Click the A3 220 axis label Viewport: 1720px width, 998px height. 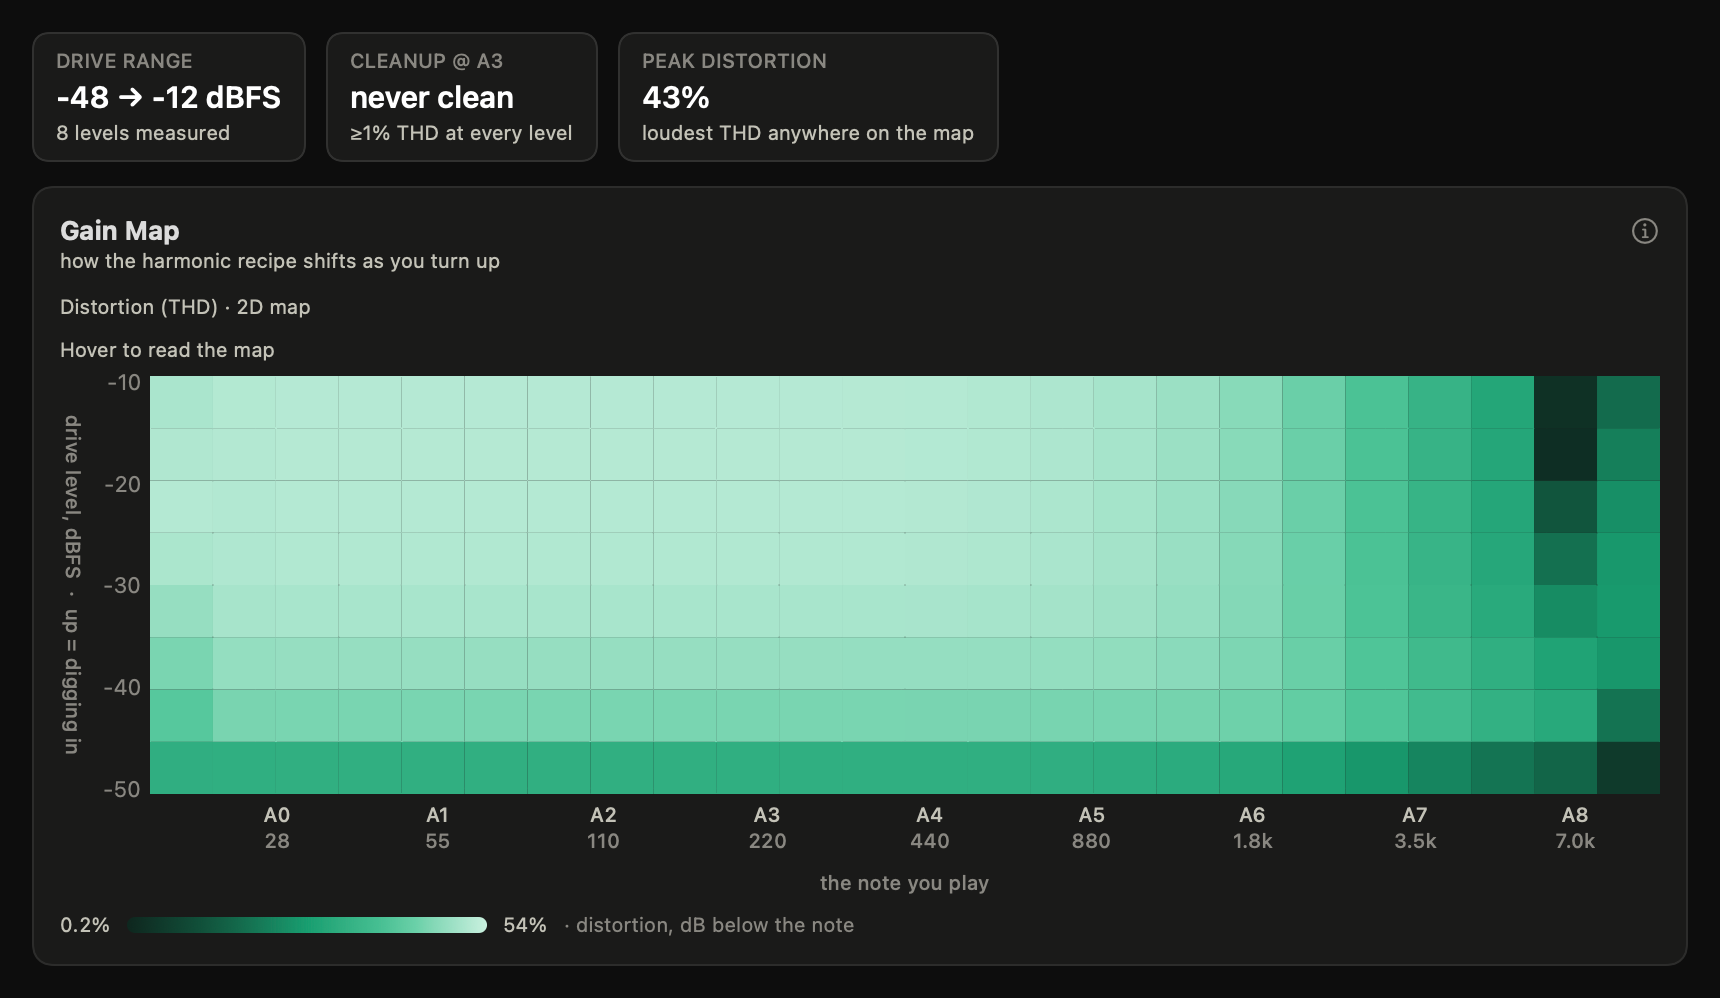point(767,828)
